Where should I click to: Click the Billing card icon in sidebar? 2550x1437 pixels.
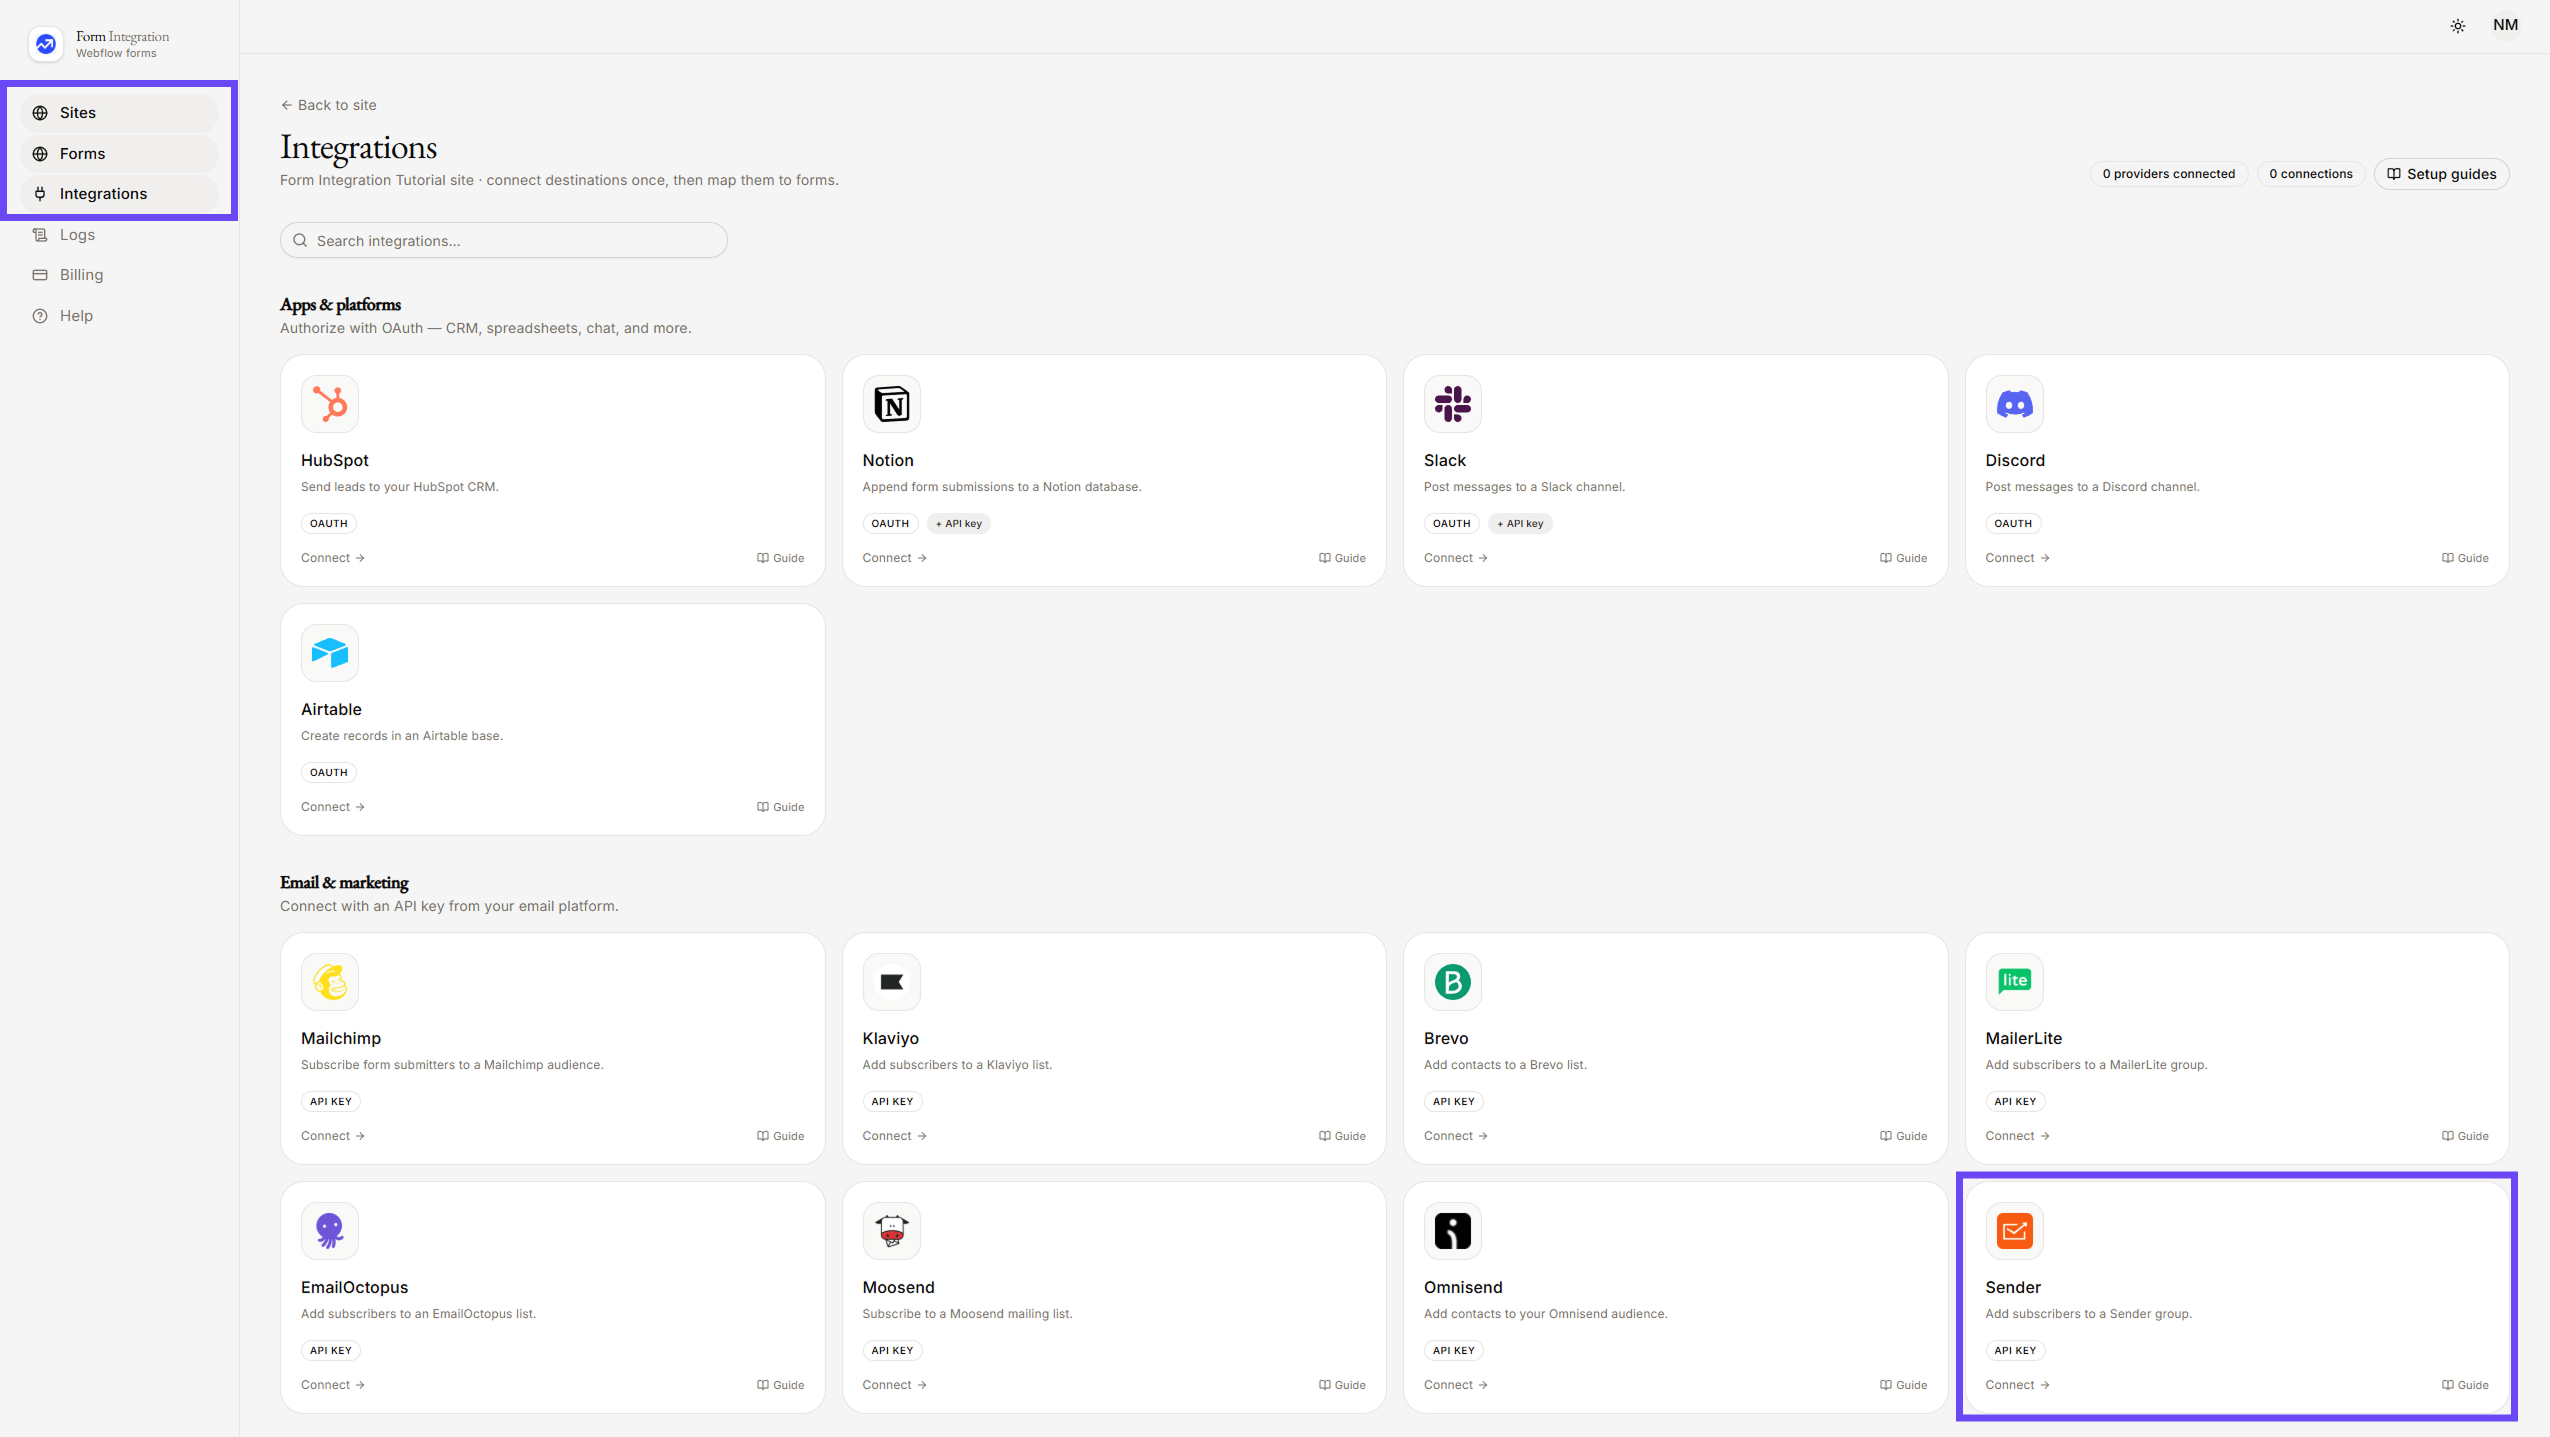tap(40, 275)
